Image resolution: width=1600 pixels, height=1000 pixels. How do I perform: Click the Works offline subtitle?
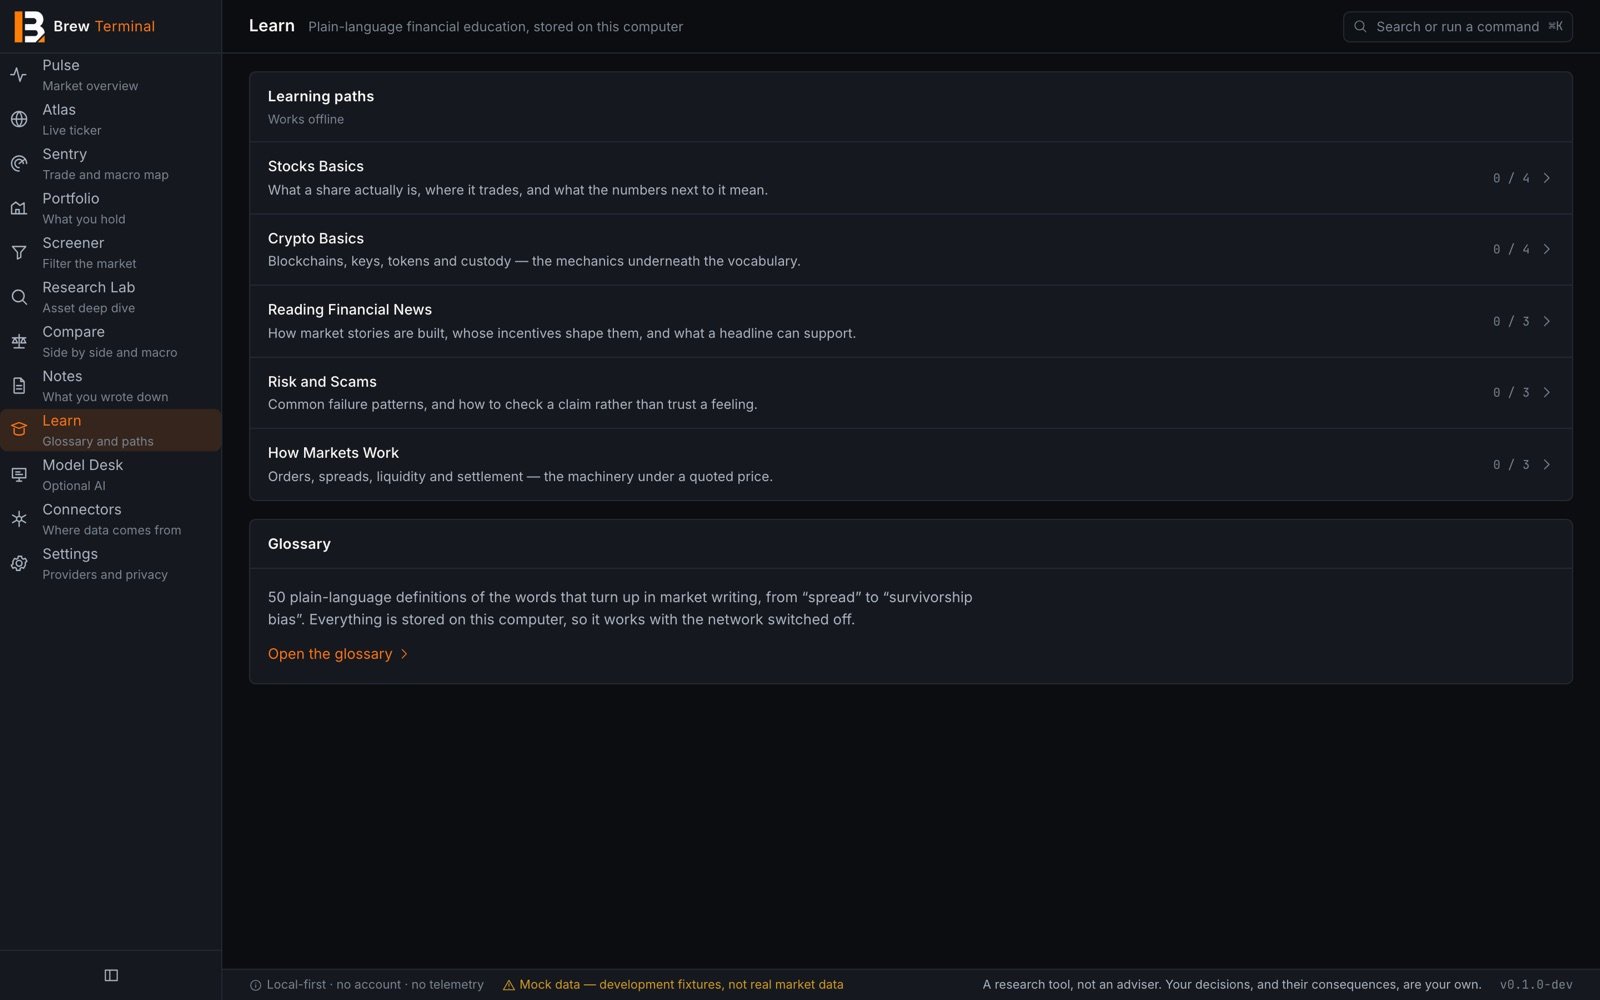point(306,119)
